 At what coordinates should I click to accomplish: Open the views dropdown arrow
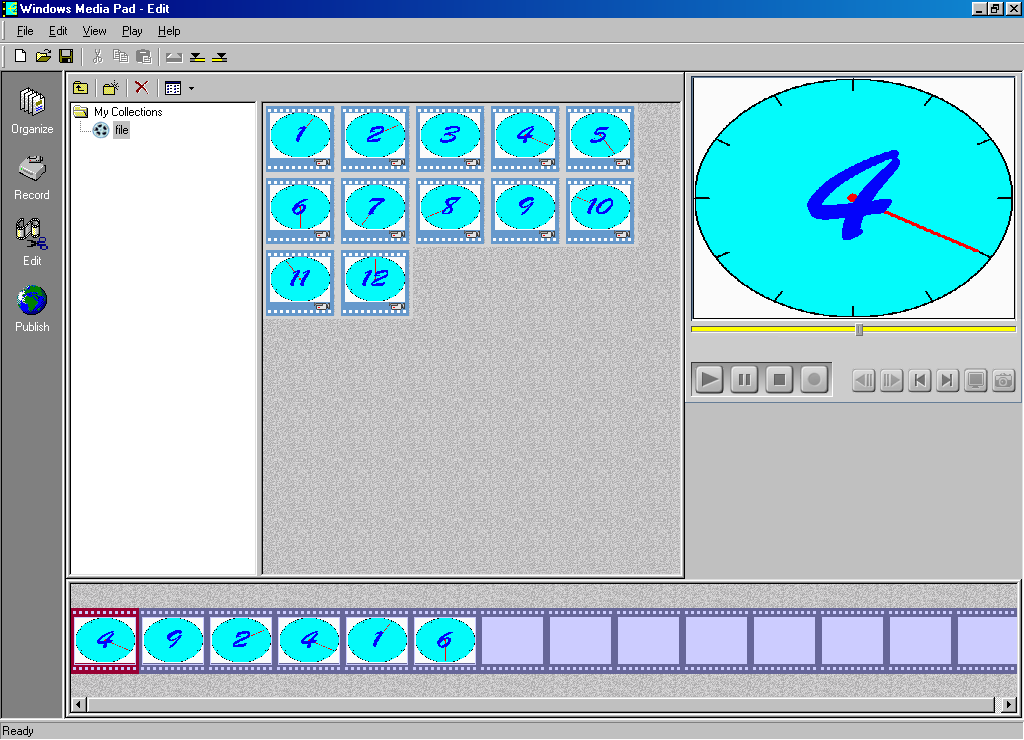pyautogui.click(x=191, y=88)
